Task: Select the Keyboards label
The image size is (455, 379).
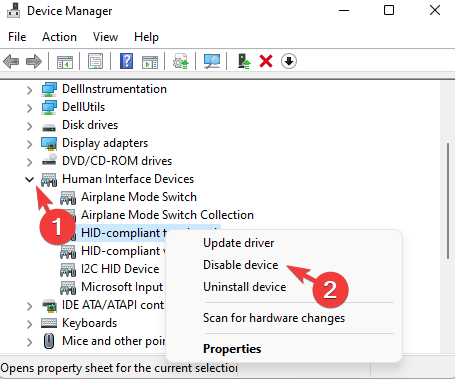Action: [x=90, y=323]
